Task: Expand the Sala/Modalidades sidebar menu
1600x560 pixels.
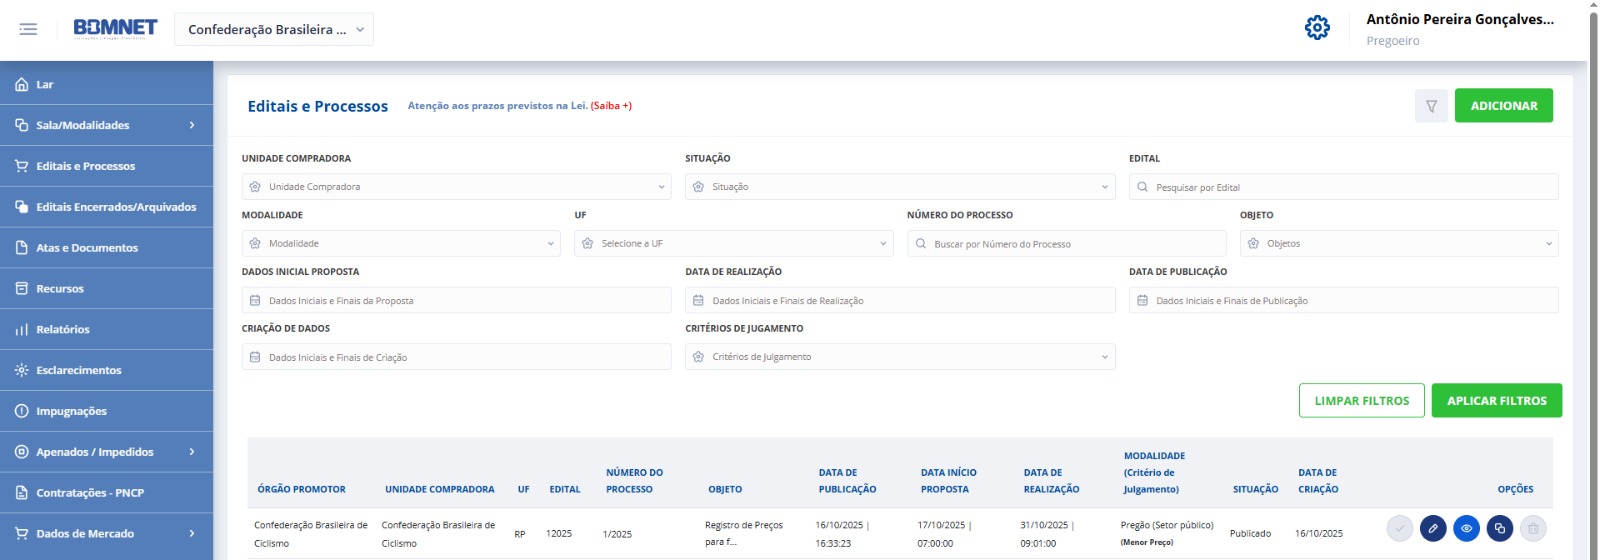Action: coord(106,125)
